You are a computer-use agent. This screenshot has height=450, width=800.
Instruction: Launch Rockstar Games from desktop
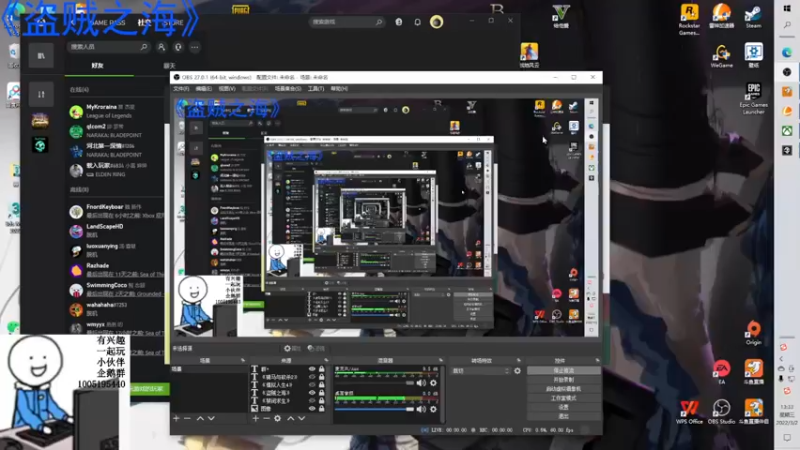pyautogui.click(x=689, y=19)
